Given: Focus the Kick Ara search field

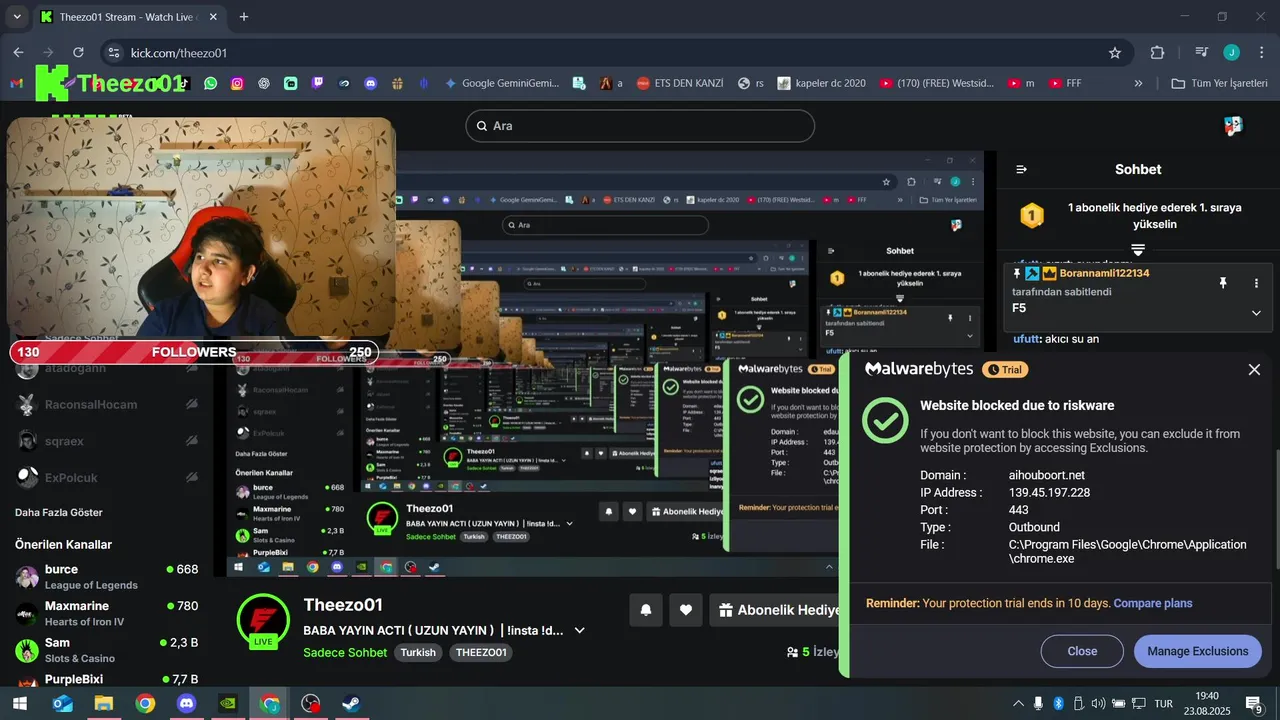Looking at the screenshot, I should [640, 126].
